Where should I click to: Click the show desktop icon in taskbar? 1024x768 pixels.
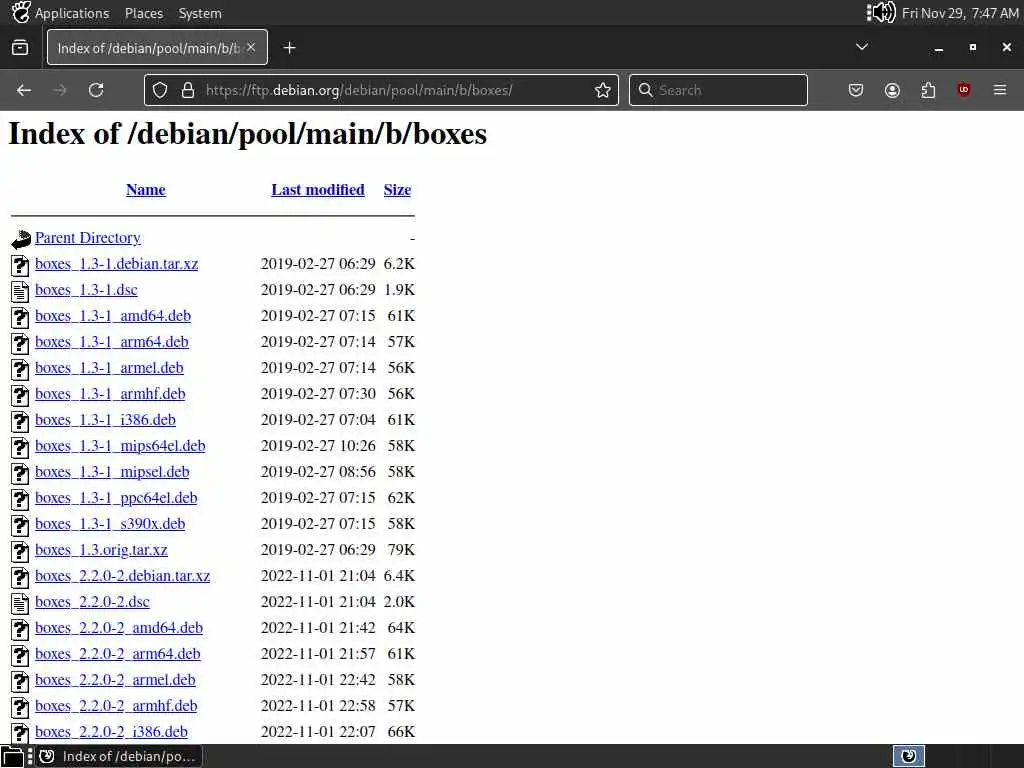[x=12, y=756]
